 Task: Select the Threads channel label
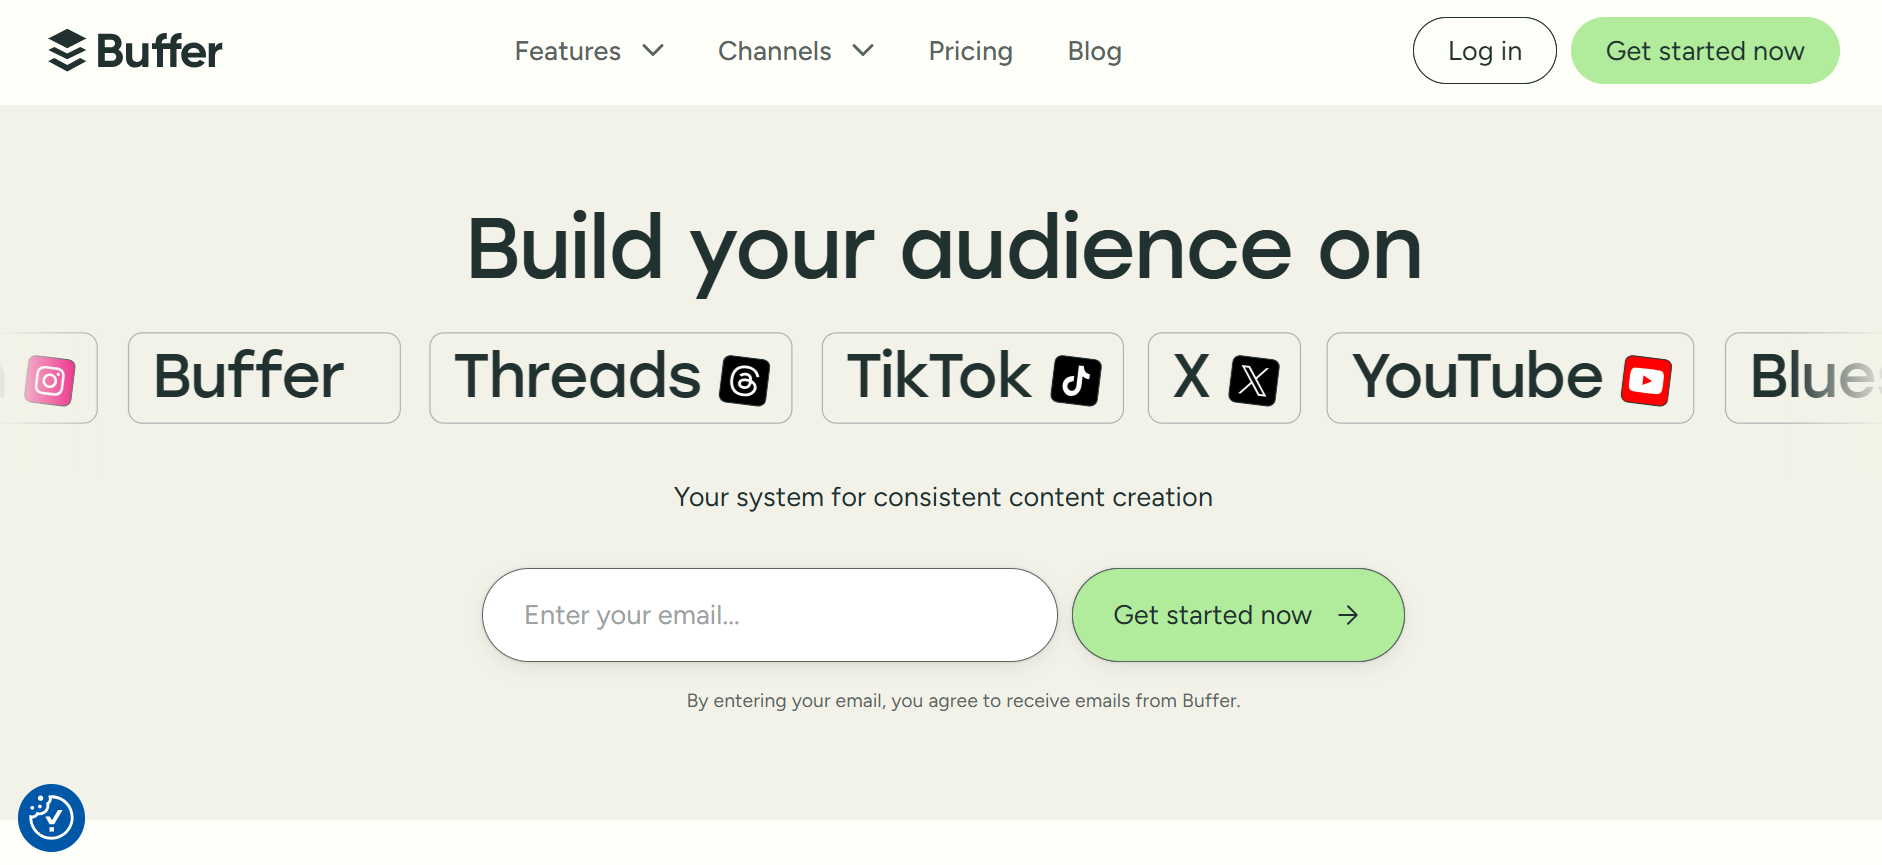tap(577, 377)
